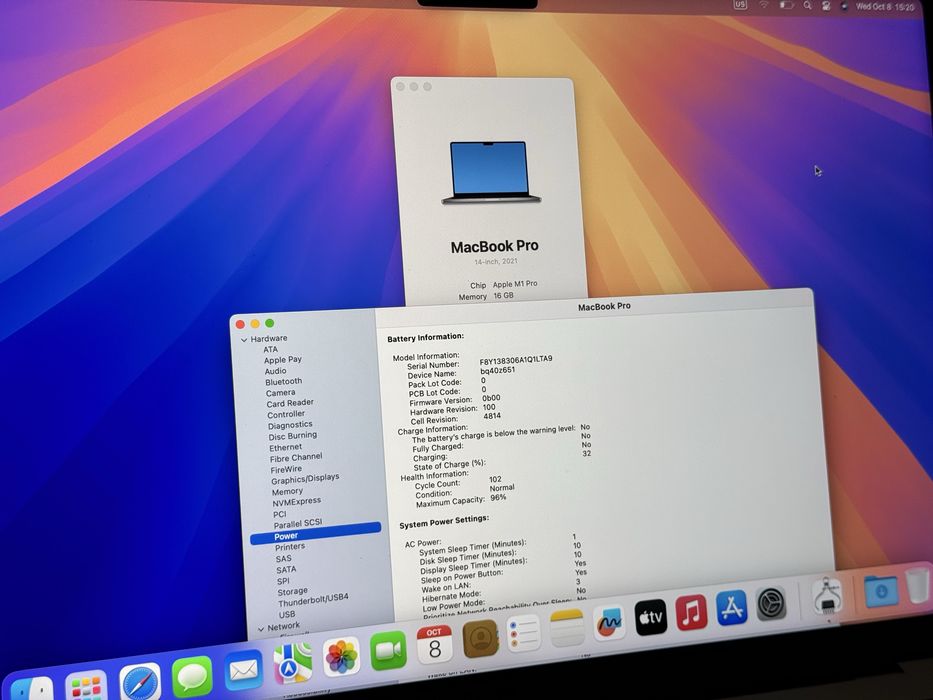Select Printers in the Hardware list
This screenshot has height=700, width=933.
point(290,546)
